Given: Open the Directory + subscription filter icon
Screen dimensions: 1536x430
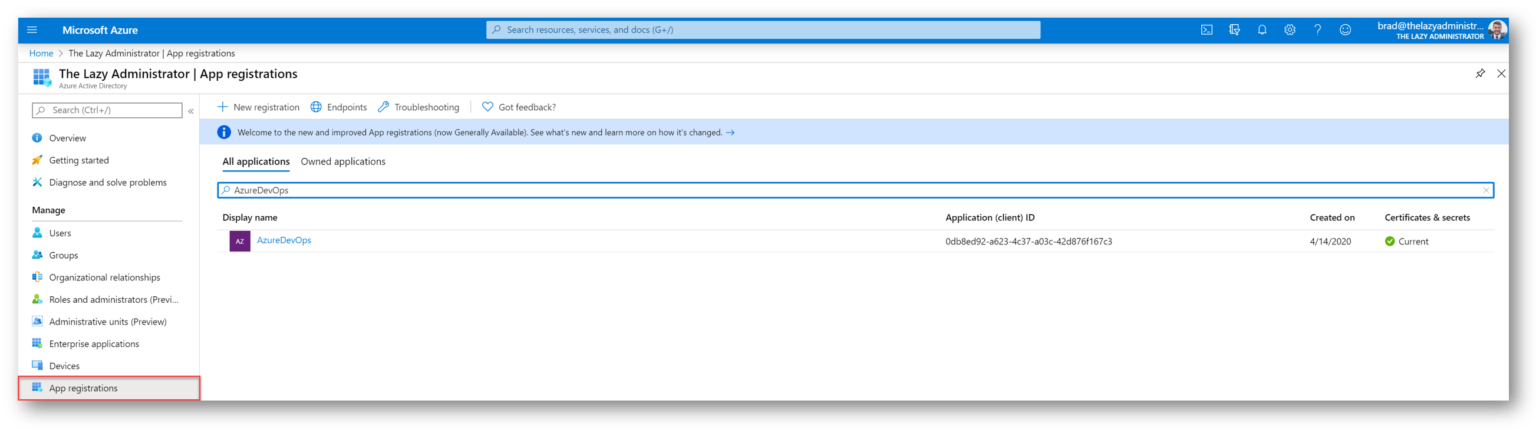Looking at the screenshot, I should [1234, 30].
